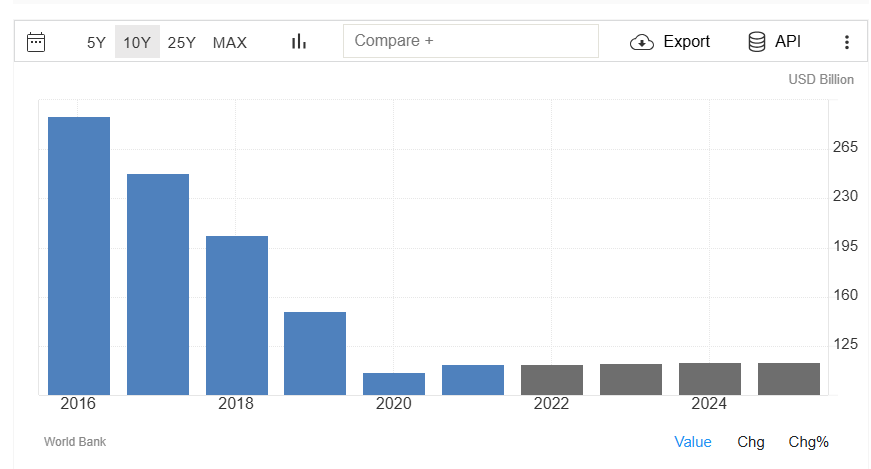Click the database API icon
Viewport: 871px width, 469px height.
(x=757, y=42)
